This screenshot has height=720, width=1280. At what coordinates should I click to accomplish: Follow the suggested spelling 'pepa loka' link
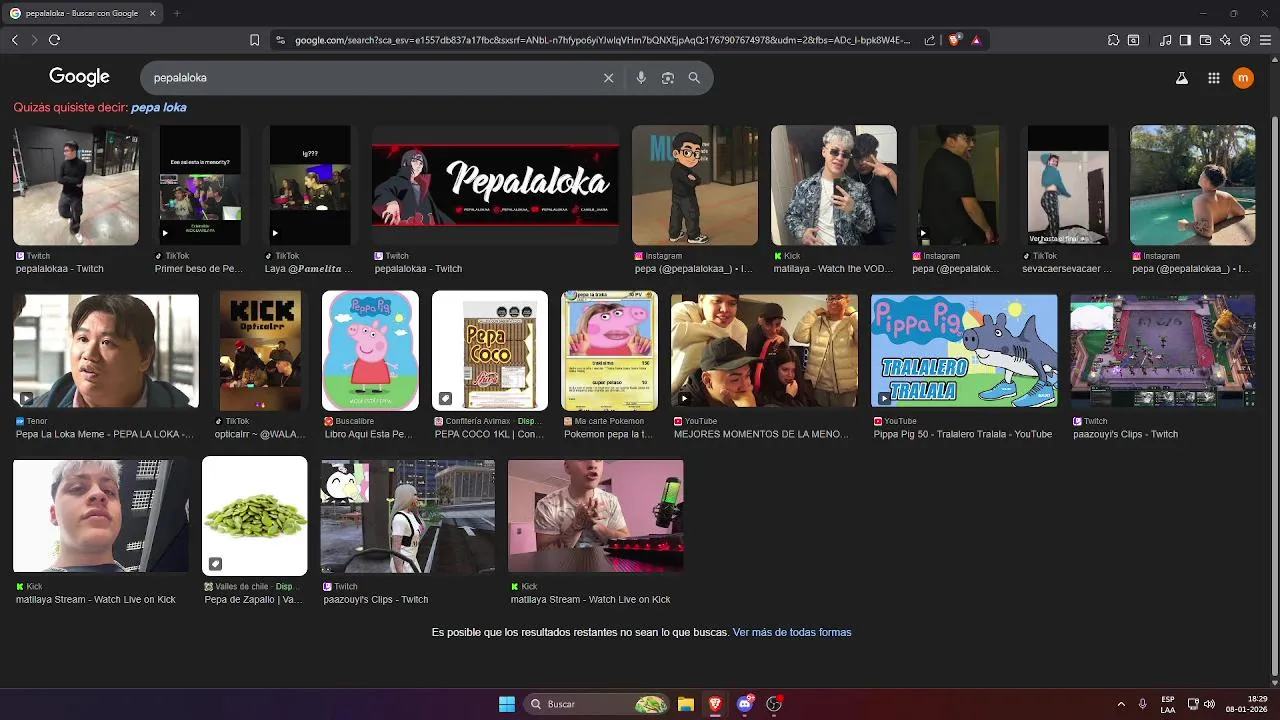158,107
